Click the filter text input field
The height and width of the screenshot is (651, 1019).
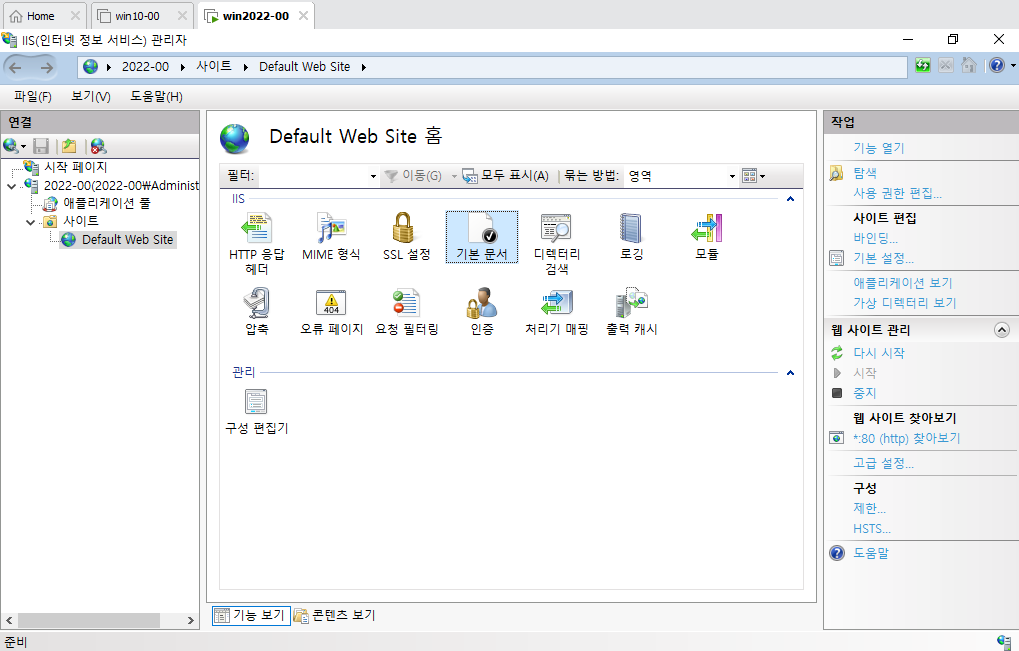point(313,176)
